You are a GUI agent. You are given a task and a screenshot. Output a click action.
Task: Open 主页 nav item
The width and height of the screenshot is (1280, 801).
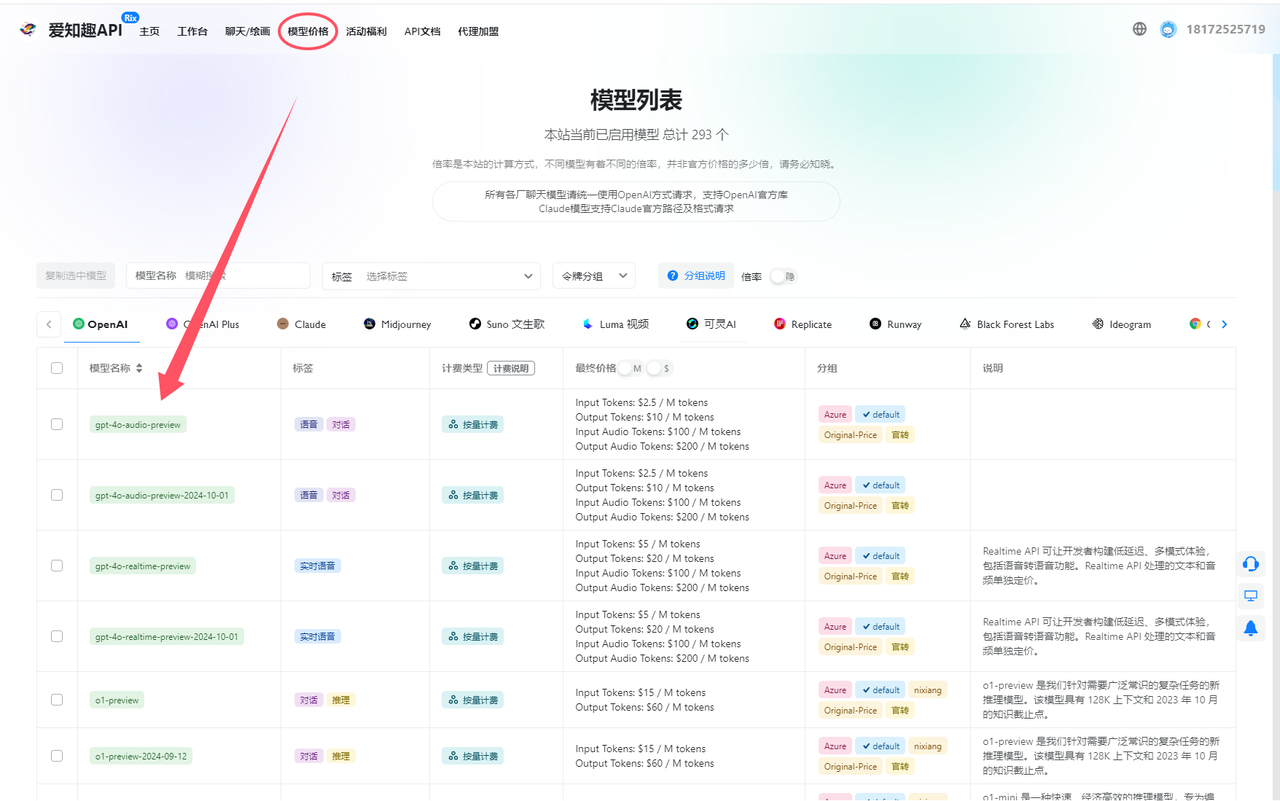point(149,31)
